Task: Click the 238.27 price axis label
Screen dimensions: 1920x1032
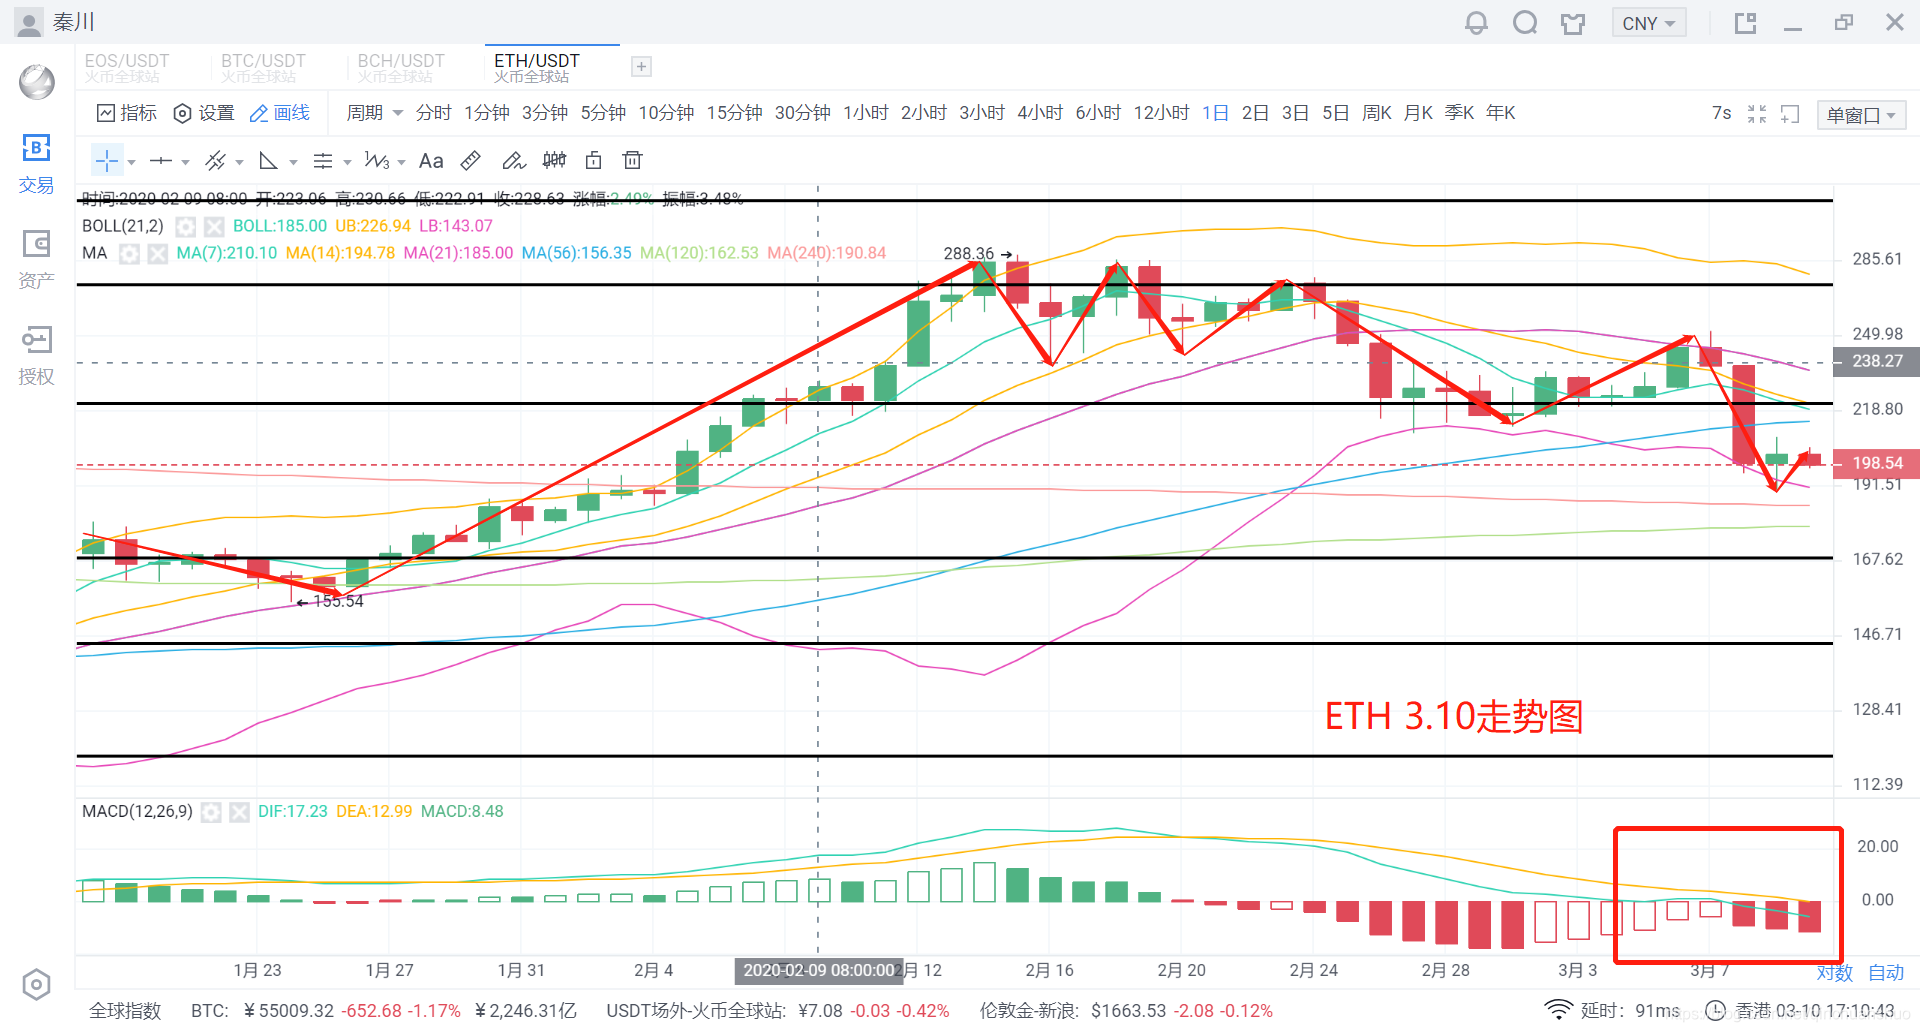Action: click(1876, 361)
